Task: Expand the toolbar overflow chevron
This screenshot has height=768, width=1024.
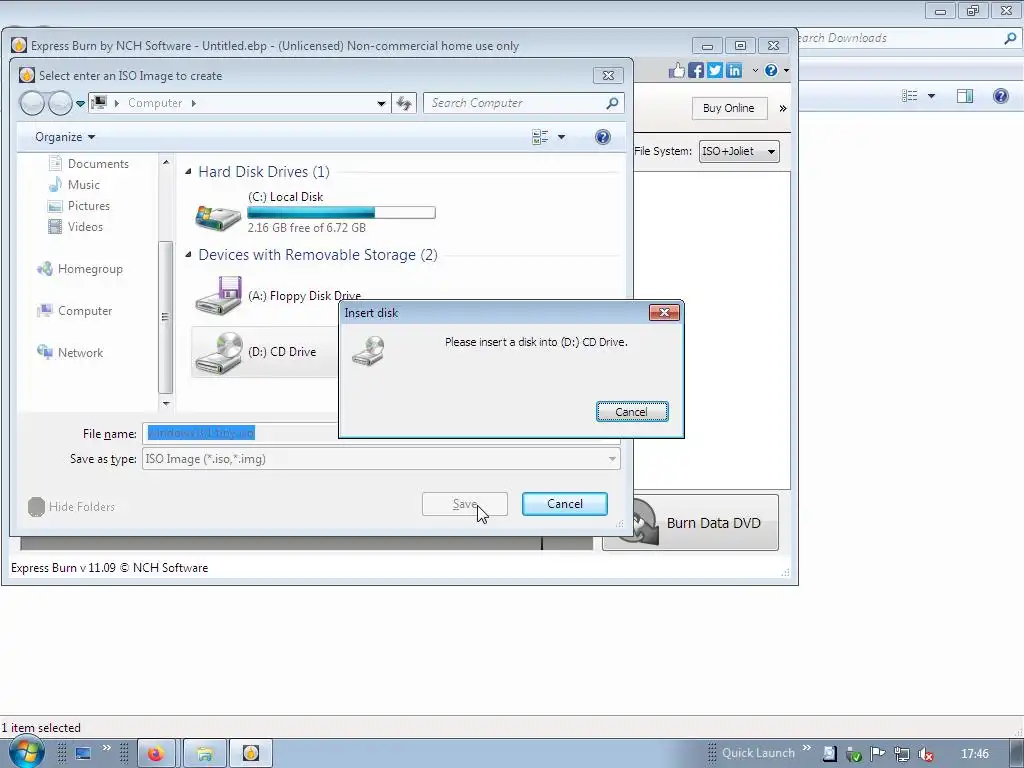Action: click(782, 108)
